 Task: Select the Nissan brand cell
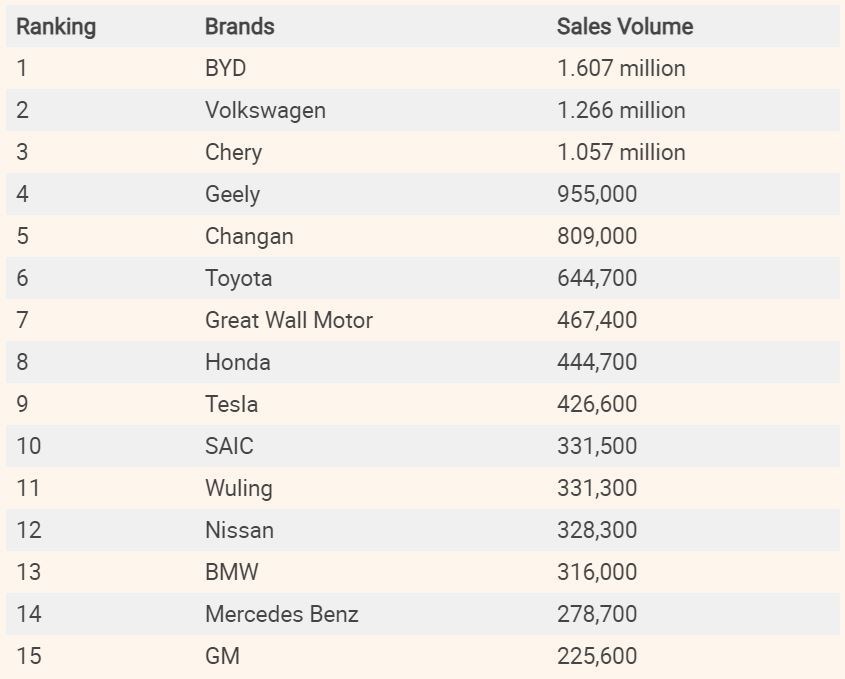coord(239,531)
